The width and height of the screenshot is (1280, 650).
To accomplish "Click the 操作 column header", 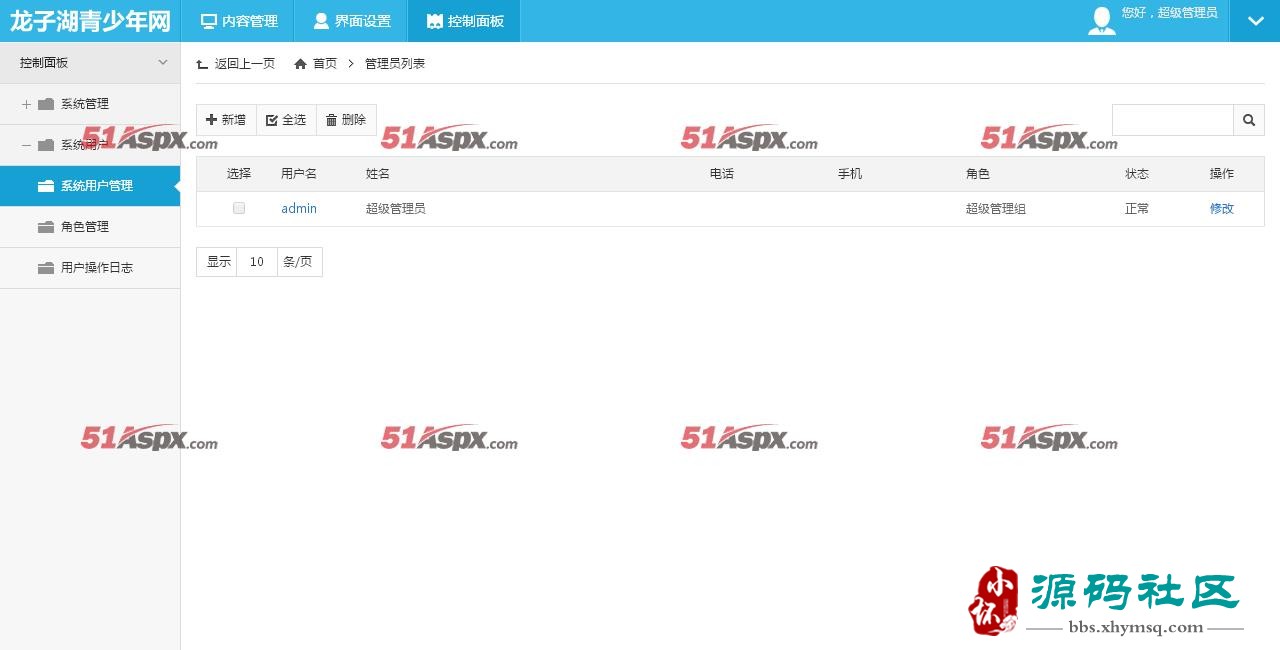I will click(x=1222, y=173).
